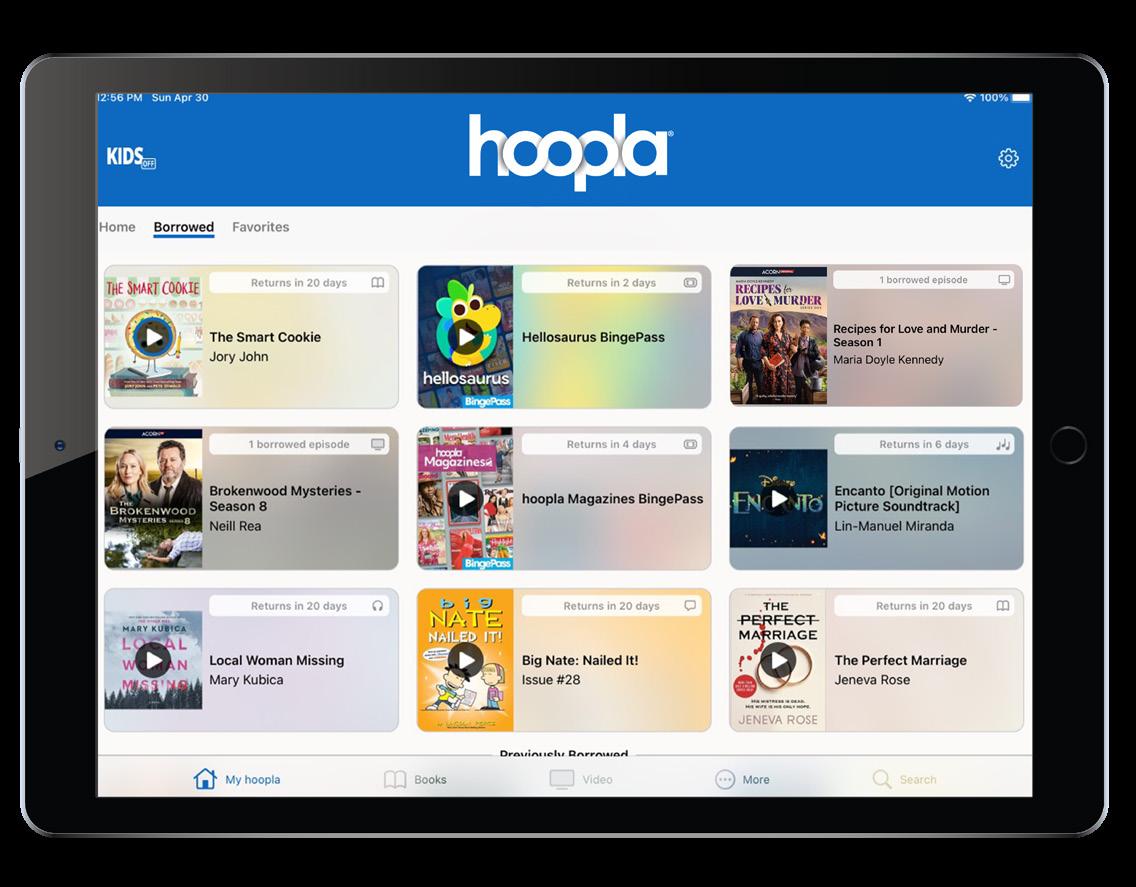The height and width of the screenshot is (887, 1136).
Task: Click Maria Doyle Kennedy name
Action: click(x=888, y=359)
